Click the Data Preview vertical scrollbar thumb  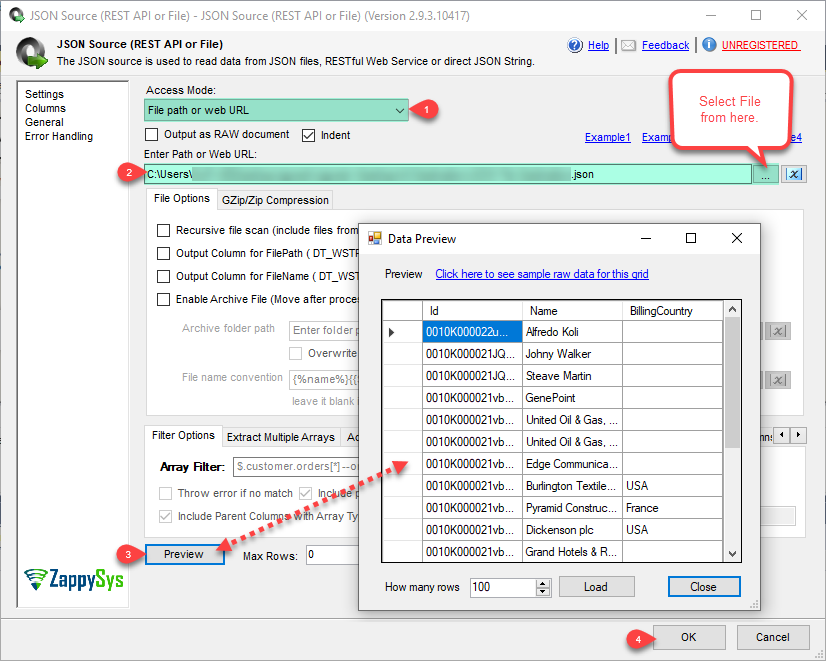(732, 383)
